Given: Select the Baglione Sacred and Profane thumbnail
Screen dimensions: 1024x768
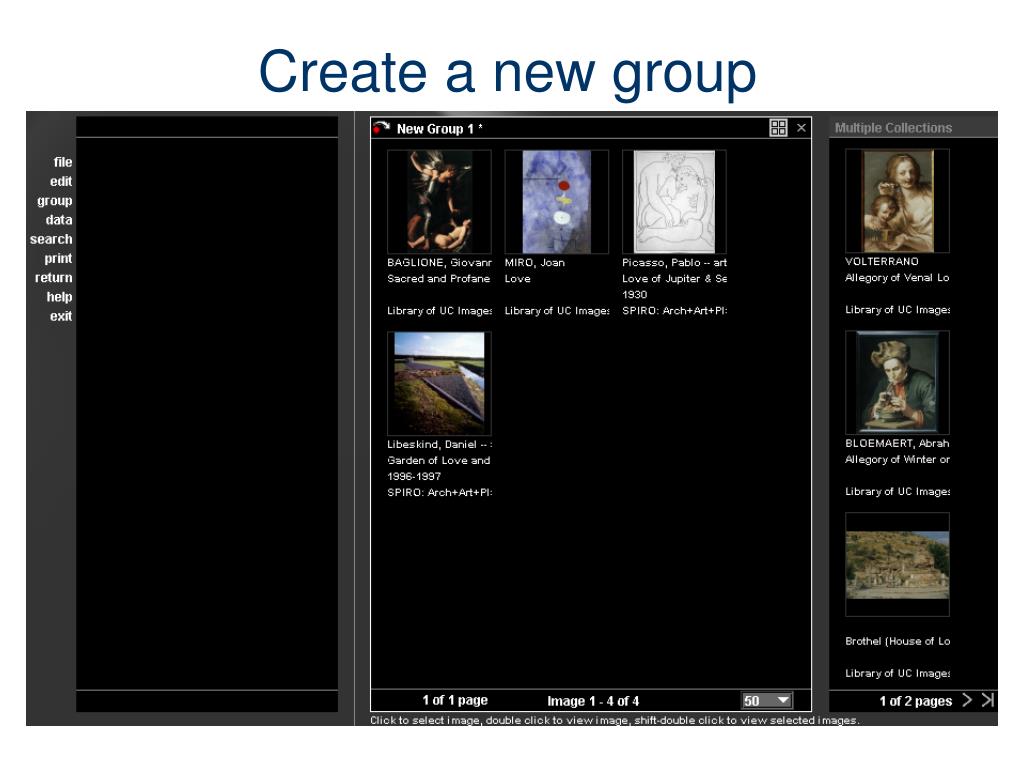Looking at the screenshot, I should pos(439,201).
